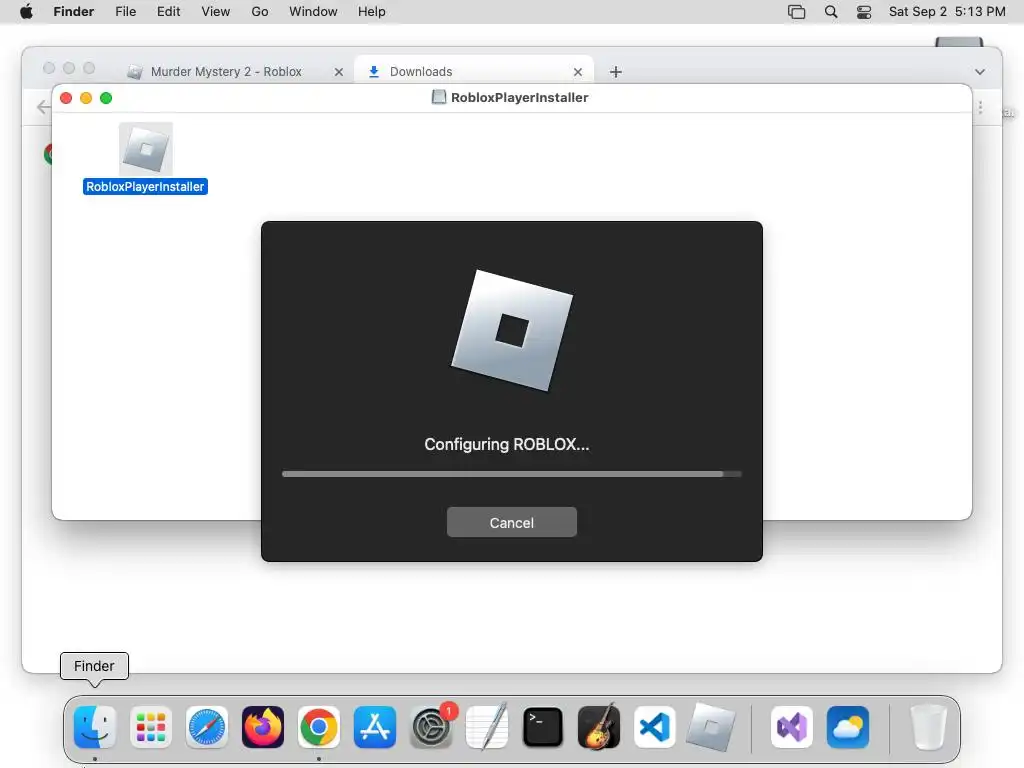The height and width of the screenshot is (768, 1024).
Task: Open GarageBand from the dock
Action: 599,727
